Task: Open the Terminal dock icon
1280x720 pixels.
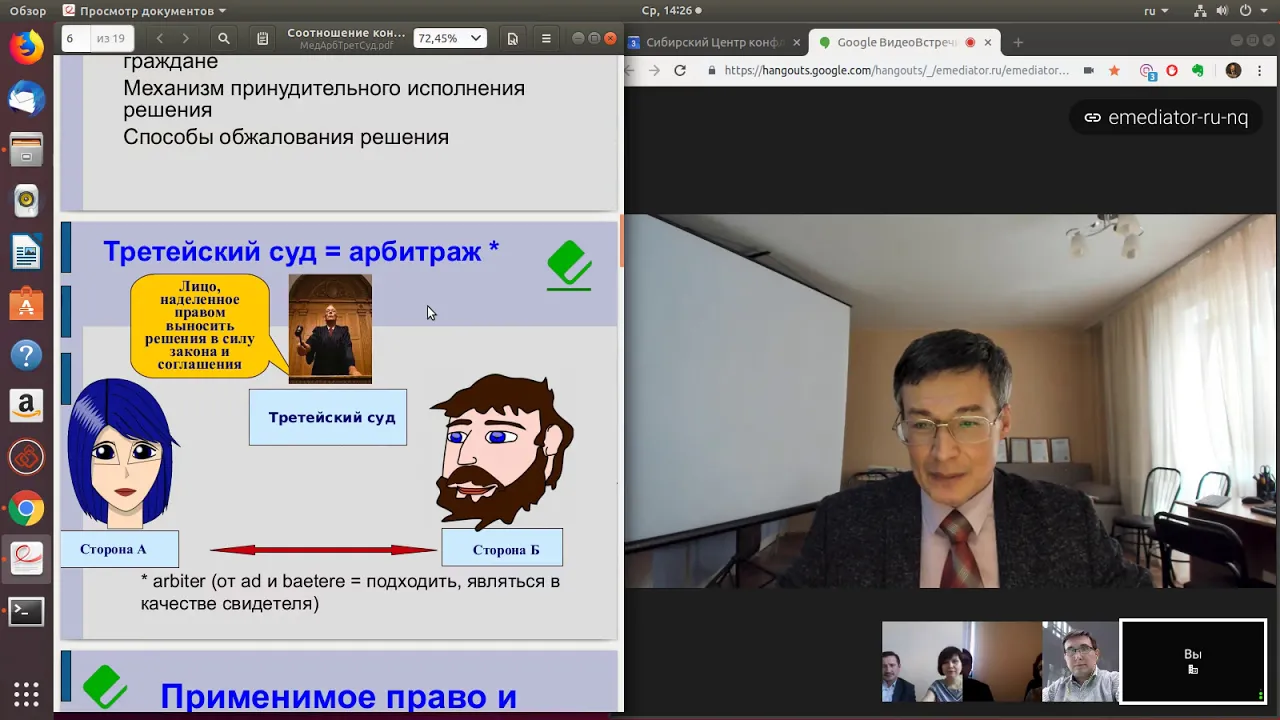Action: pyautogui.click(x=26, y=611)
